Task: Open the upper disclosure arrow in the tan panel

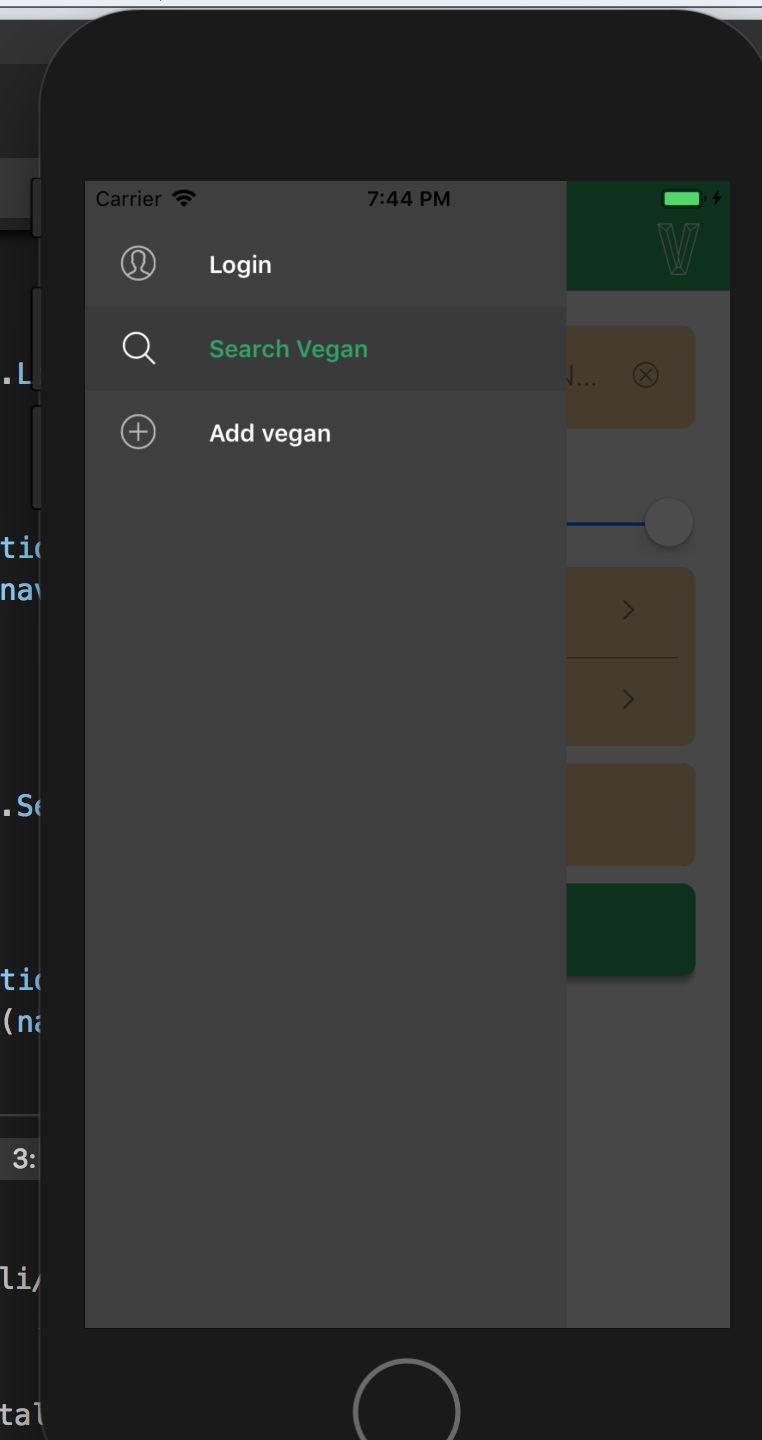Action: tap(628, 609)
